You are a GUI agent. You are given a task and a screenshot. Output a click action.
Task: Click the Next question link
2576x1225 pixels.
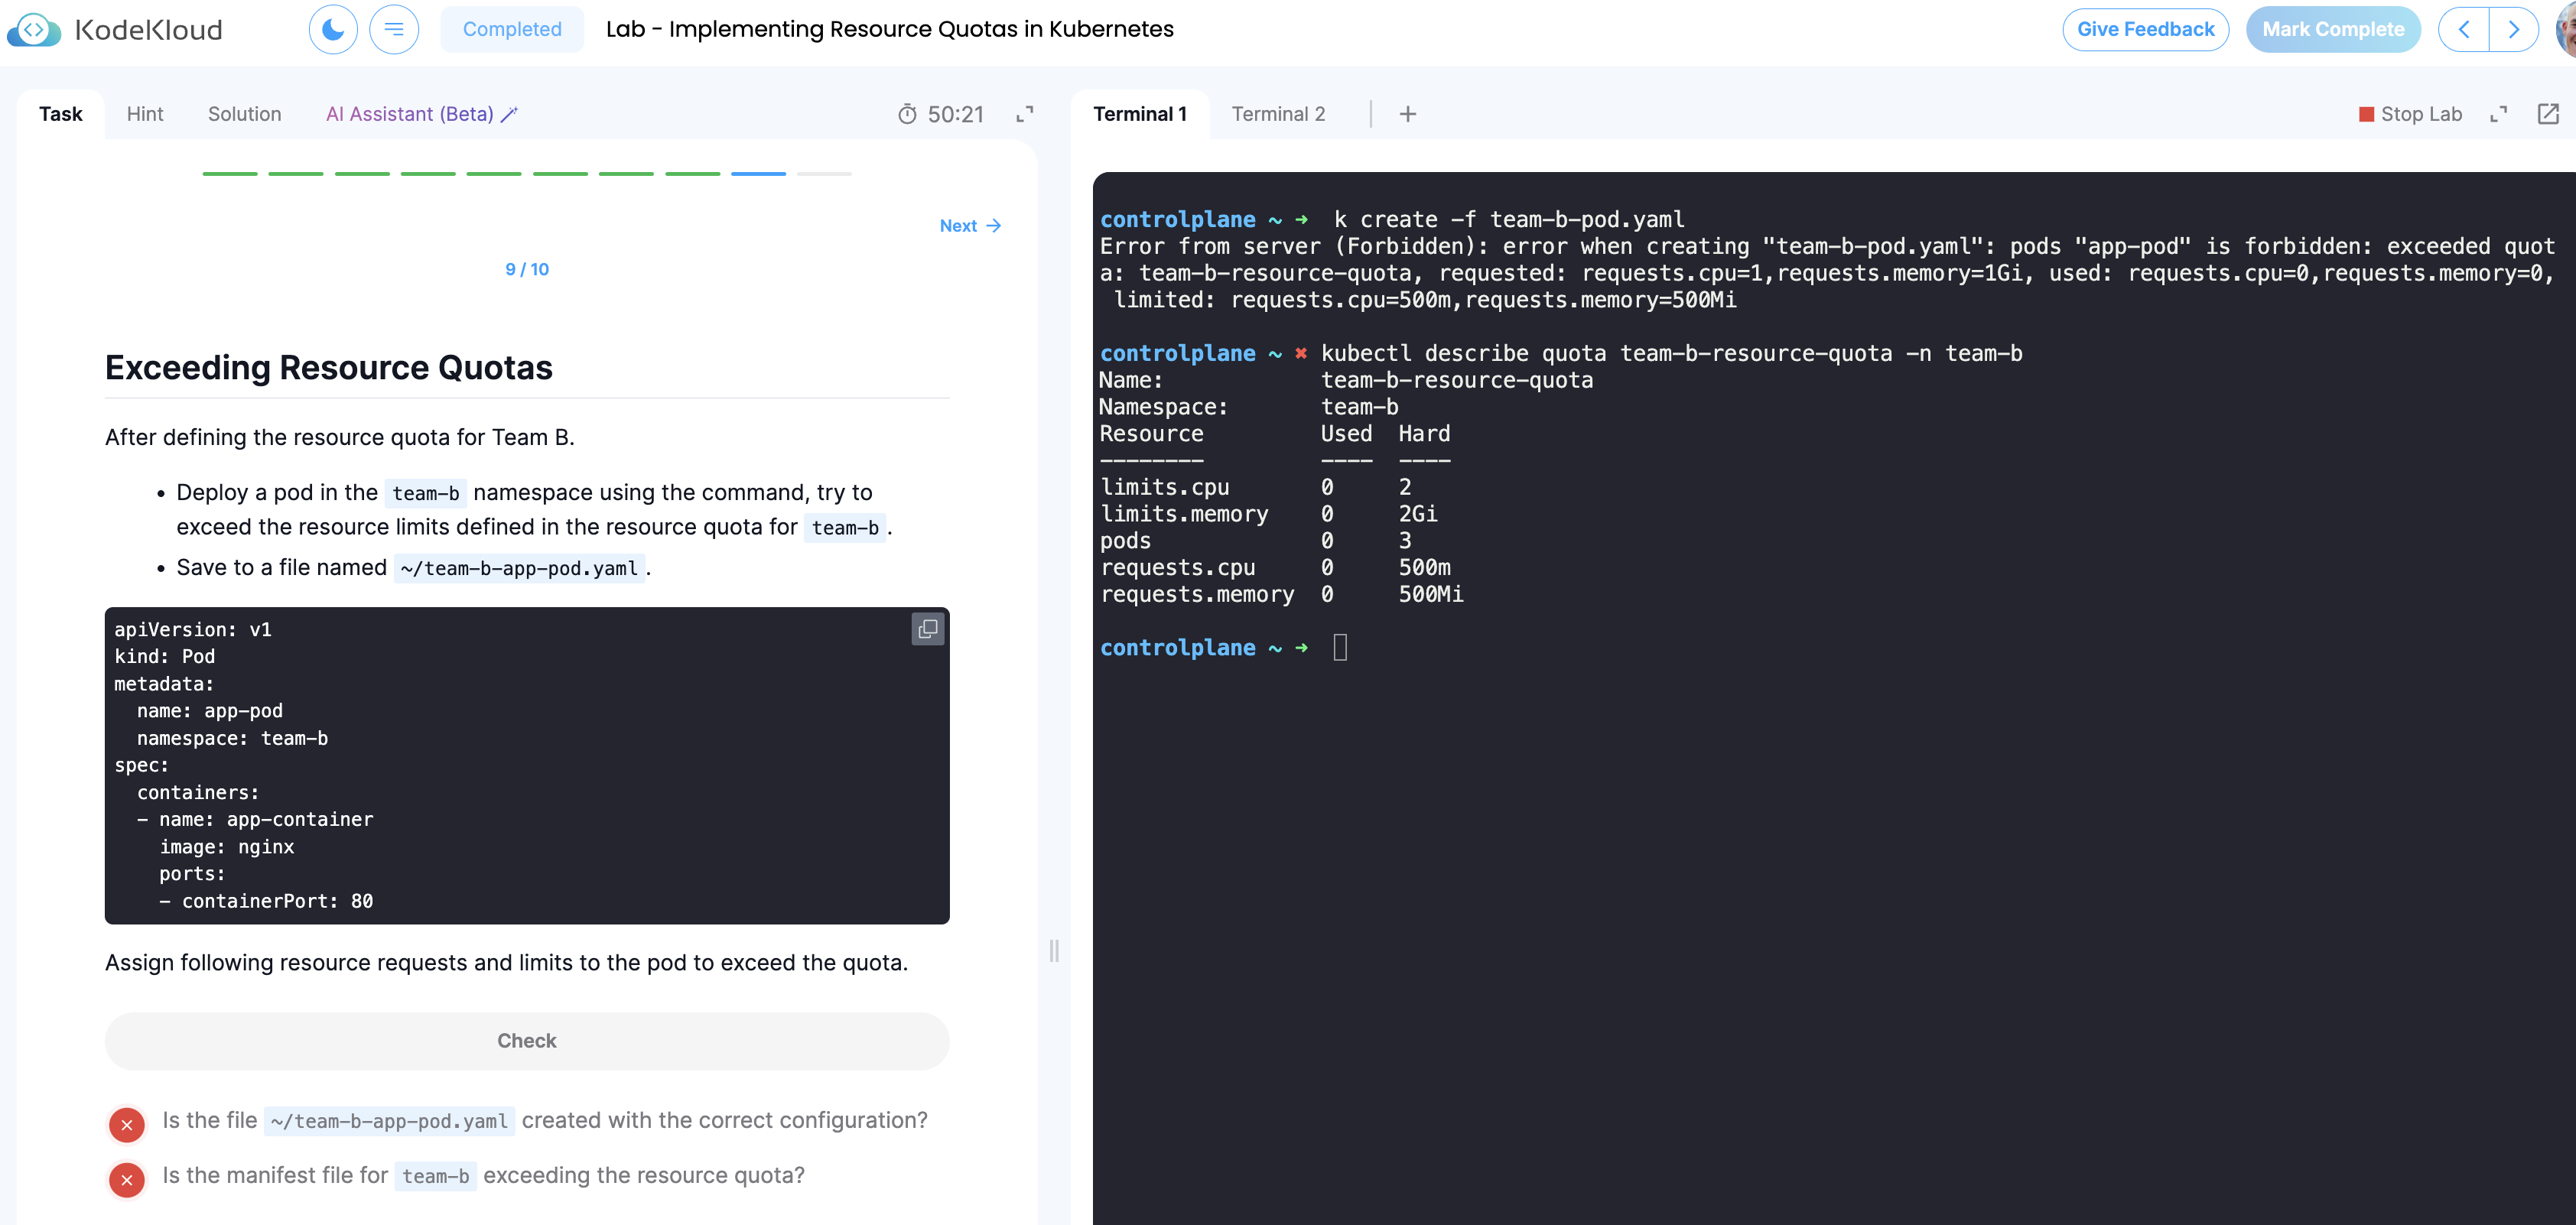click(969, 226)
